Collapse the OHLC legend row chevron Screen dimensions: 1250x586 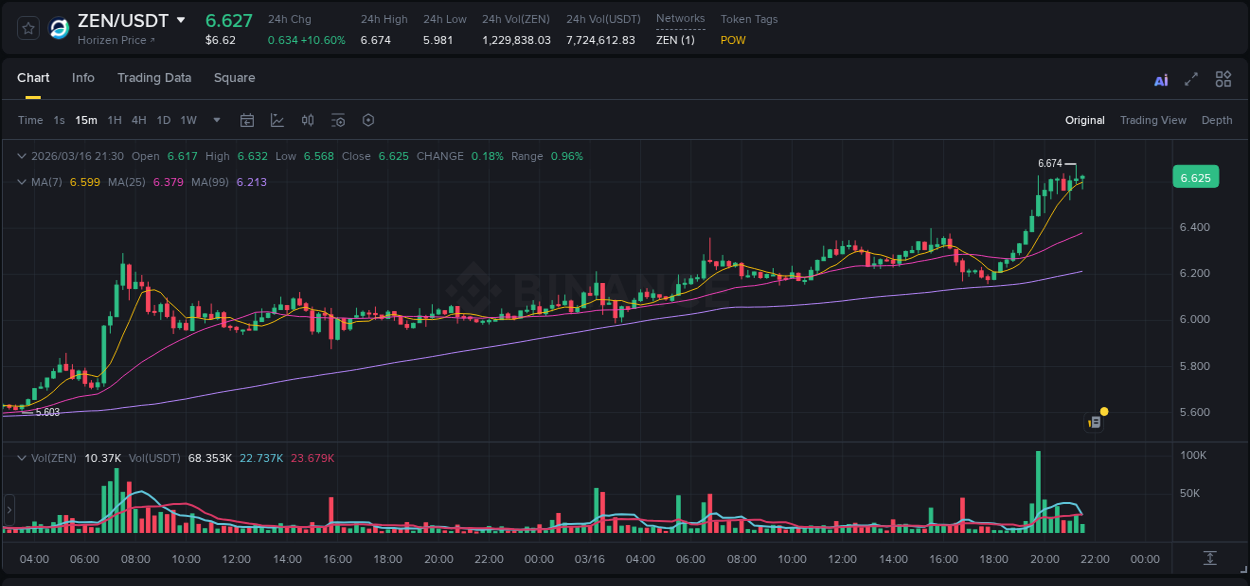tap(20, 156)
